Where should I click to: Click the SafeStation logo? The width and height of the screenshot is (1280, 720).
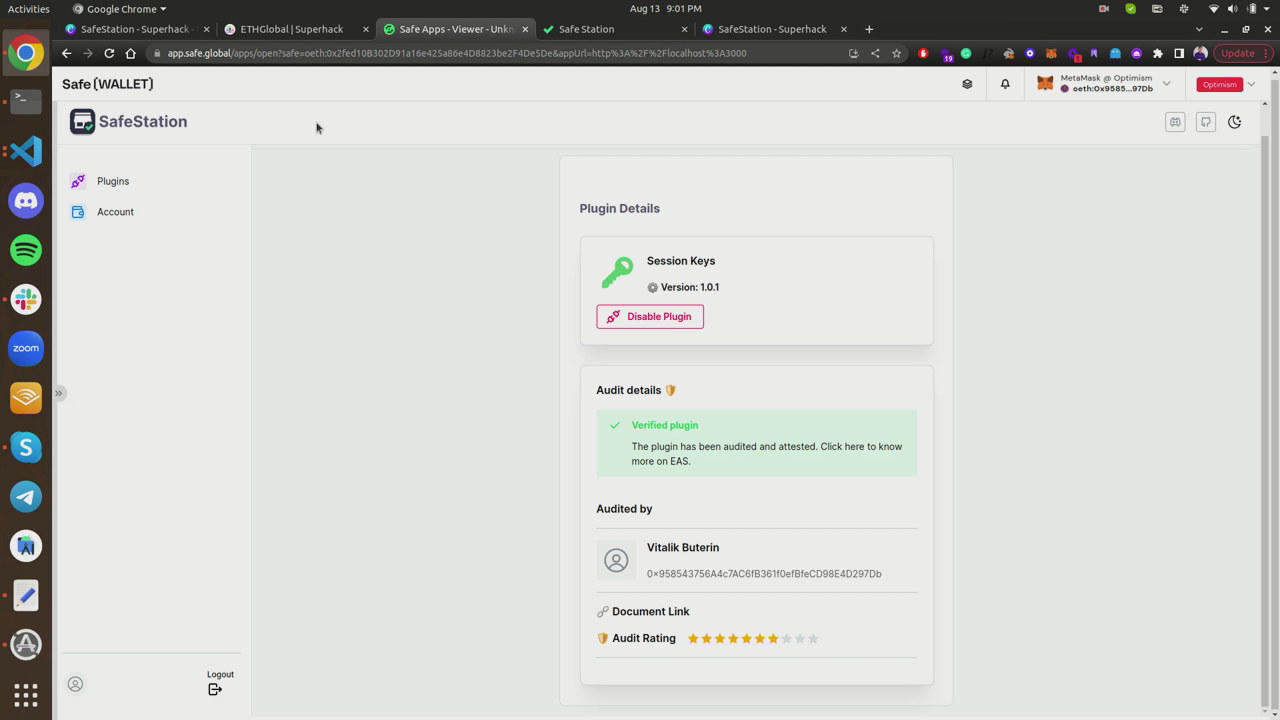pos(129,122)
